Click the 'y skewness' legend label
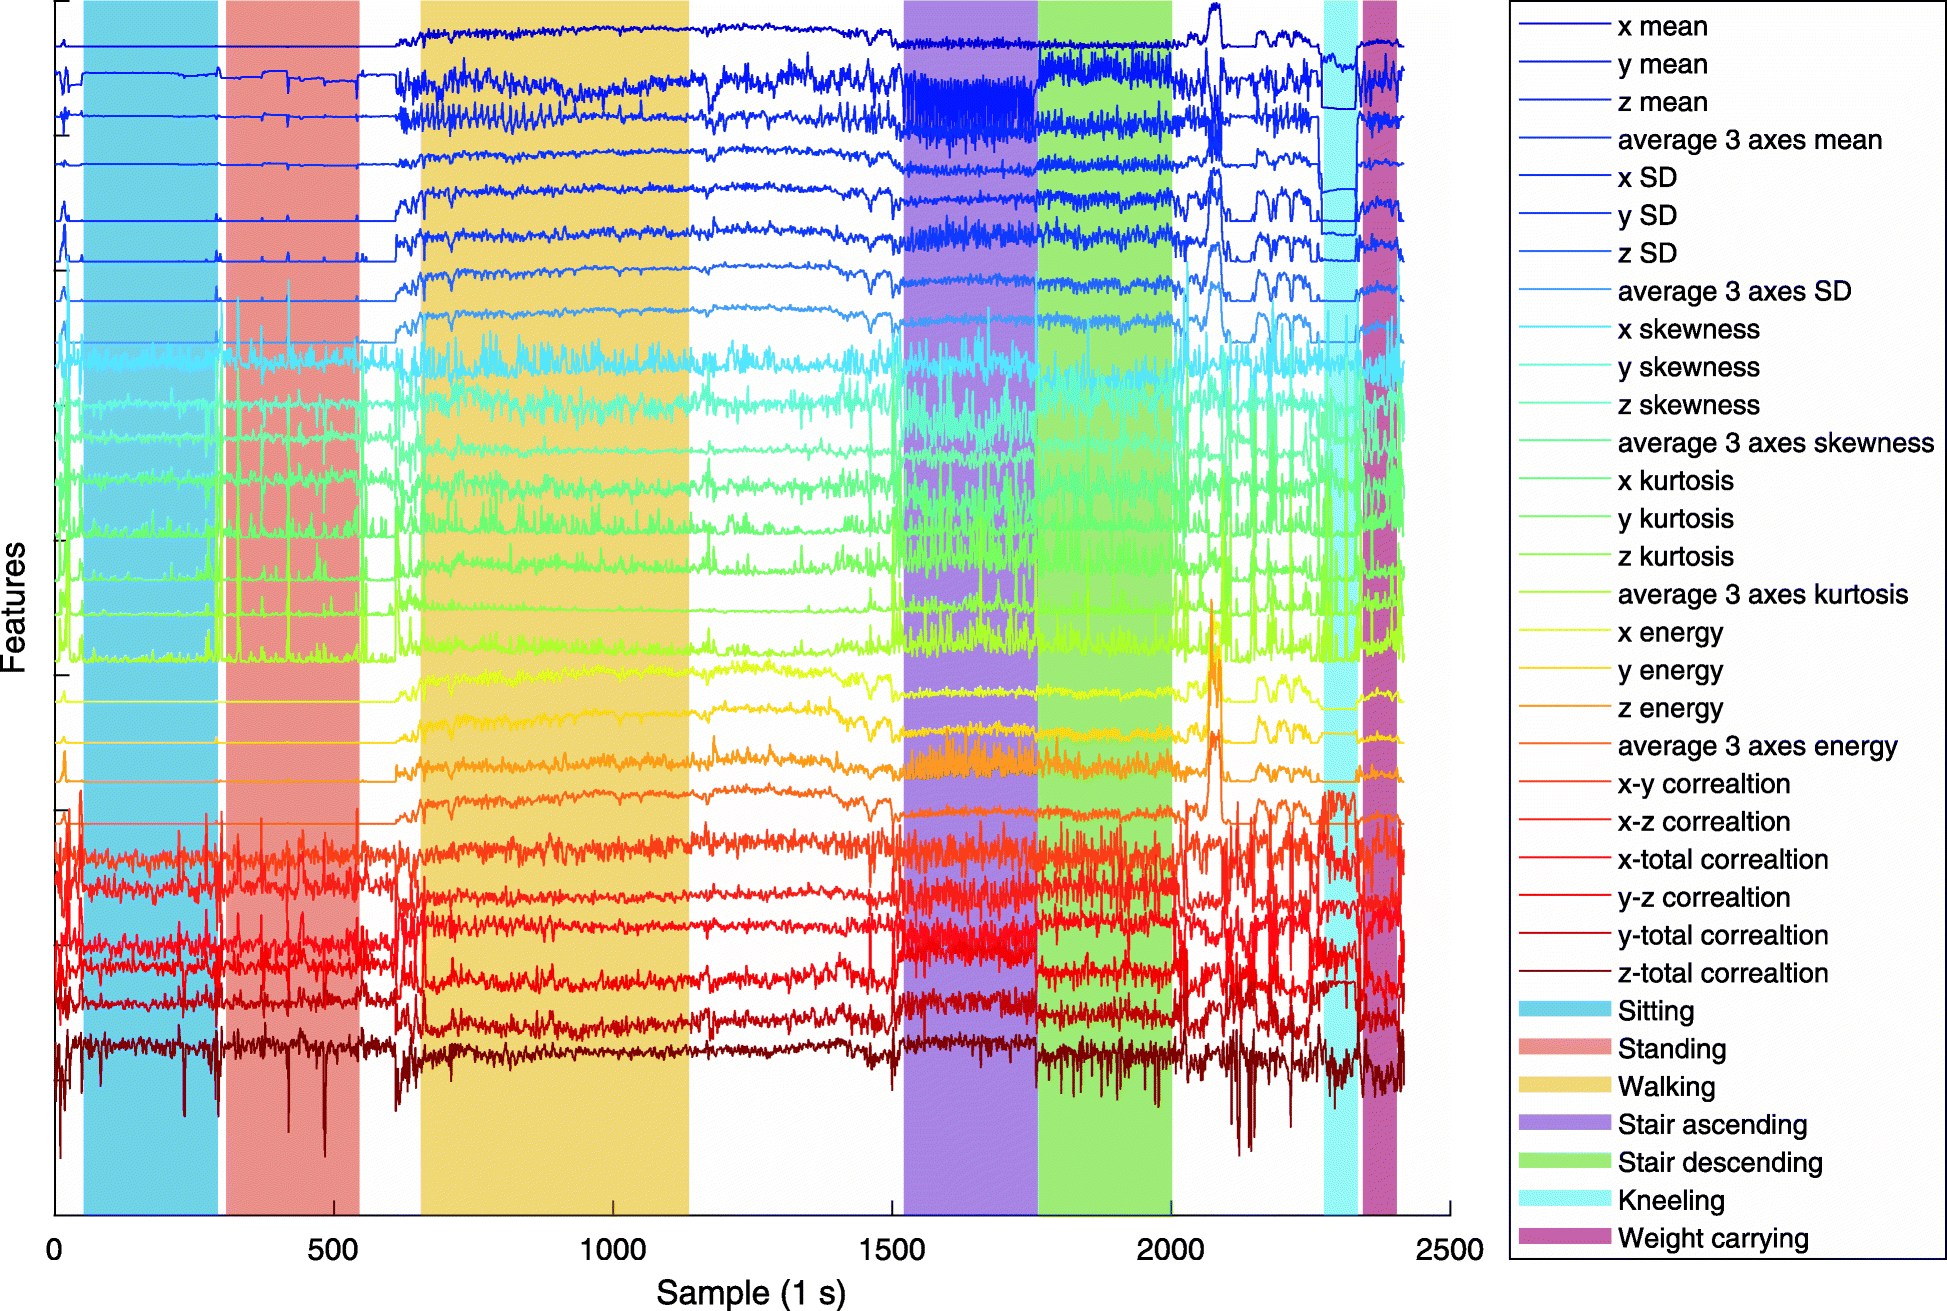This screenshot has width=1947, height=1311. (x=1688, y=367)
